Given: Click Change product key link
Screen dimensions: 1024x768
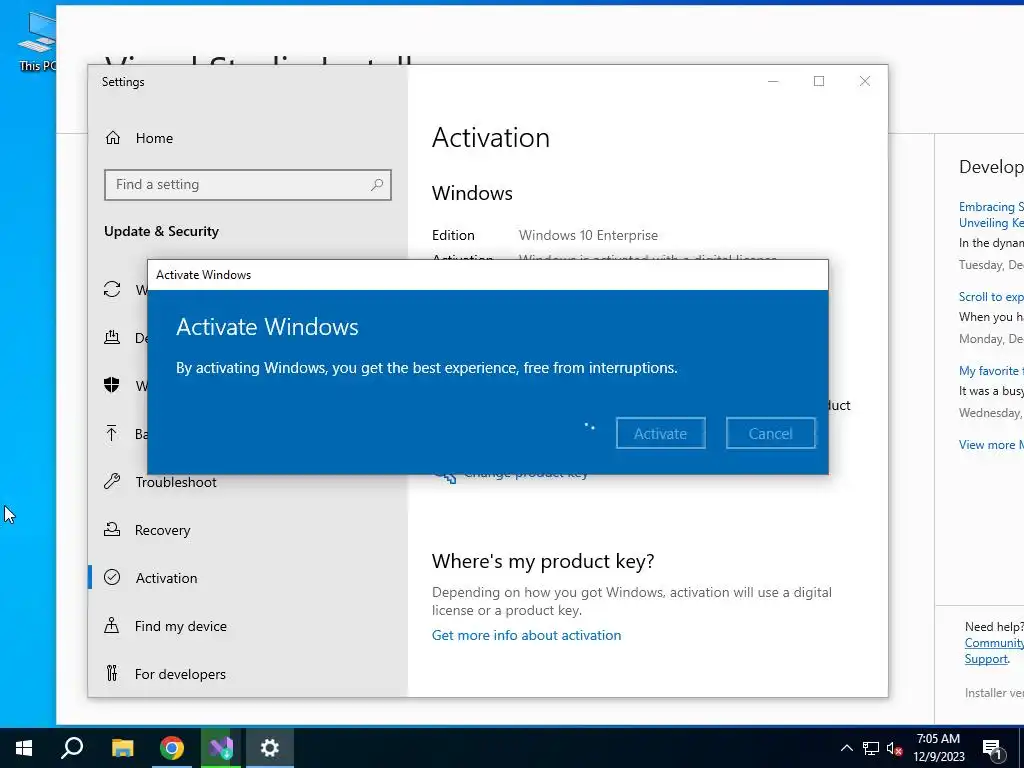Looking at the screenshot, I should pyautogui.click(x=526, y=475).
